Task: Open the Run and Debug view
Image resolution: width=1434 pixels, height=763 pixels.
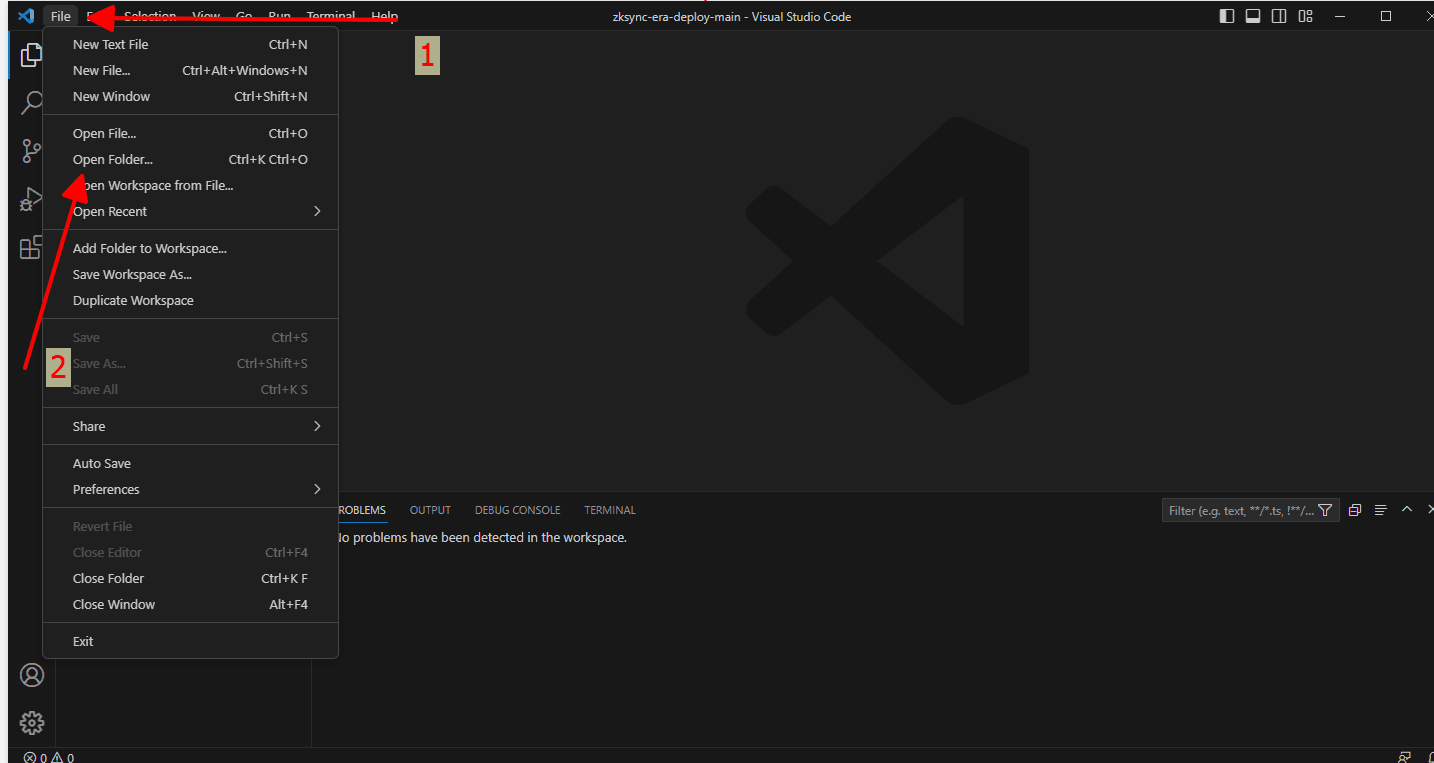Action: (31, 199)
